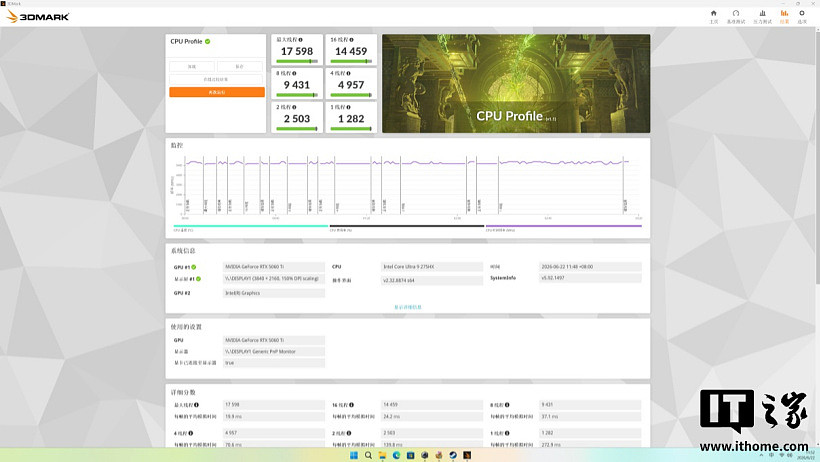Click info icon on 4 threads score card

pyautogui.click(x=348, y=73)
